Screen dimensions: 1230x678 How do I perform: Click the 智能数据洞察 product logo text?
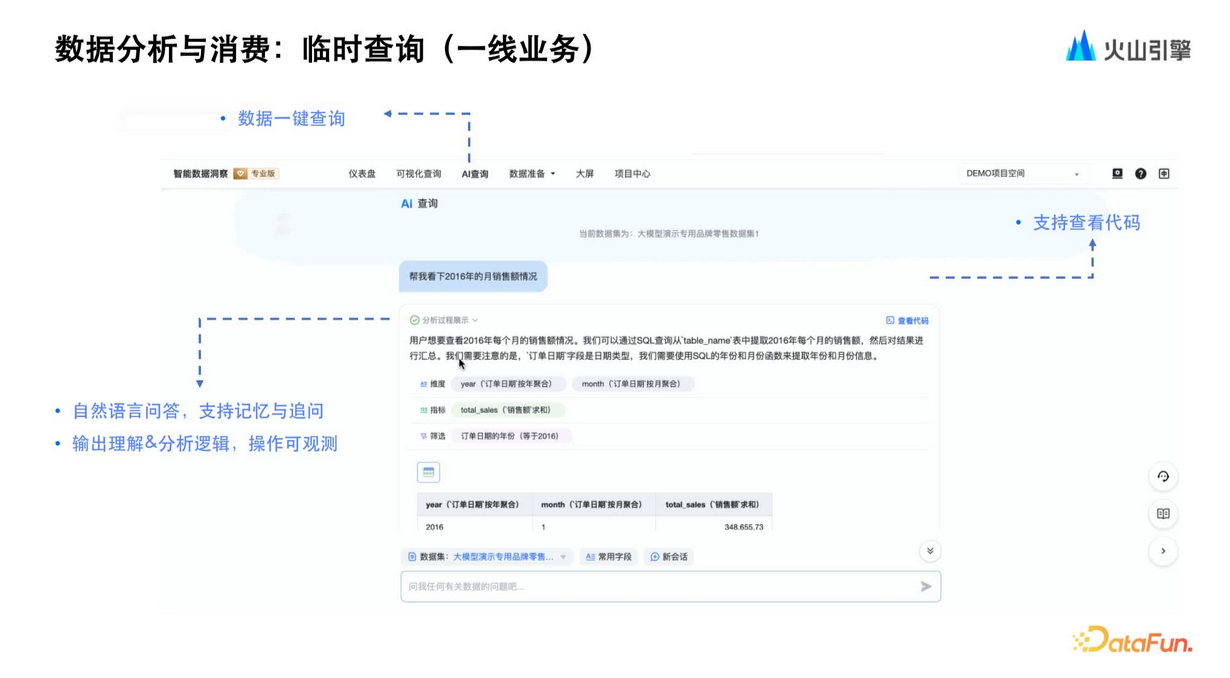coord(200,174)
